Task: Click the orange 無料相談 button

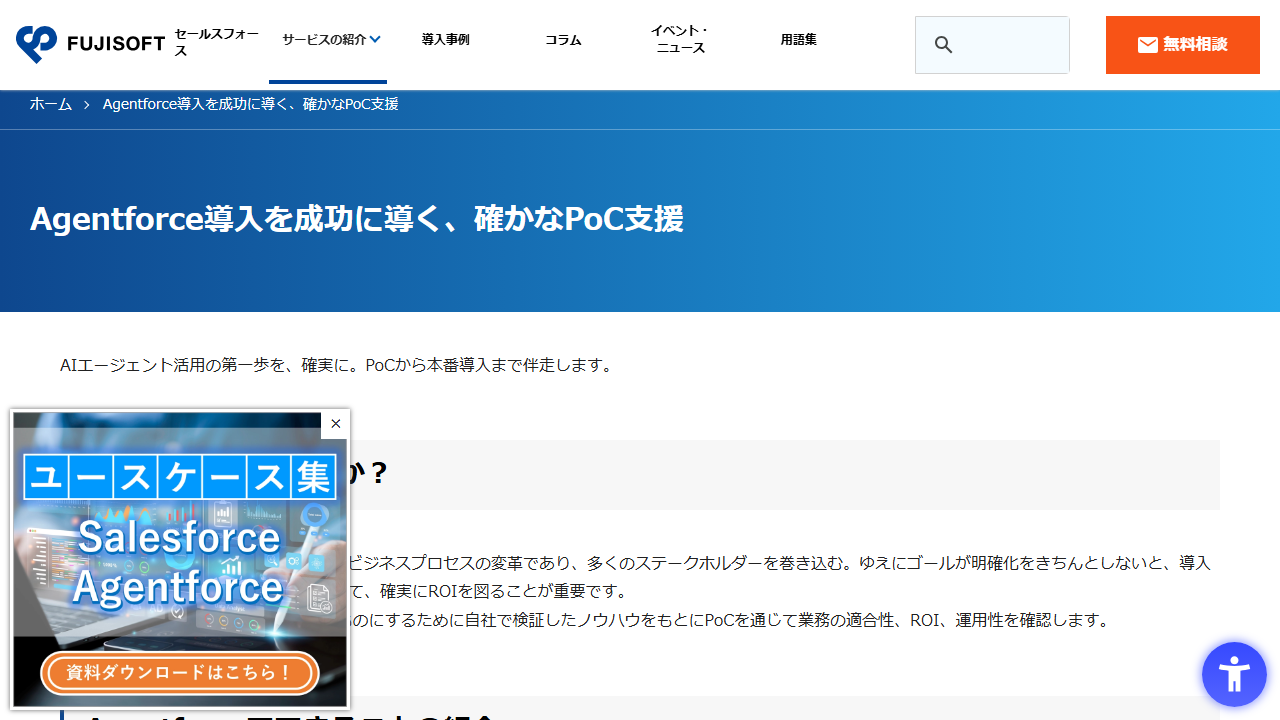Action: [x=1183, y=45]
